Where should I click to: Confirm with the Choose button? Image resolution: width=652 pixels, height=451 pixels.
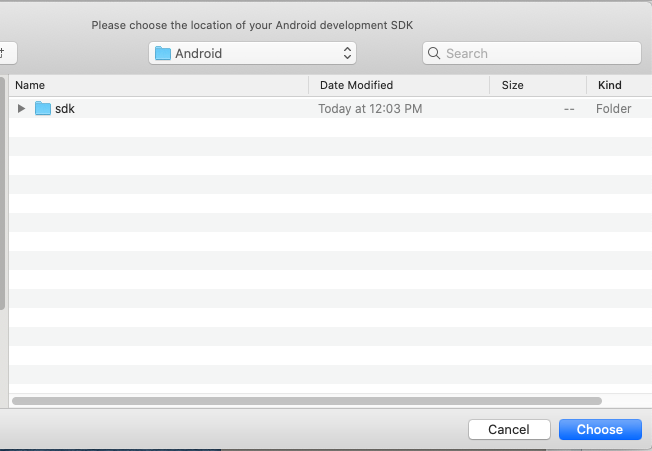coord(600,429)
